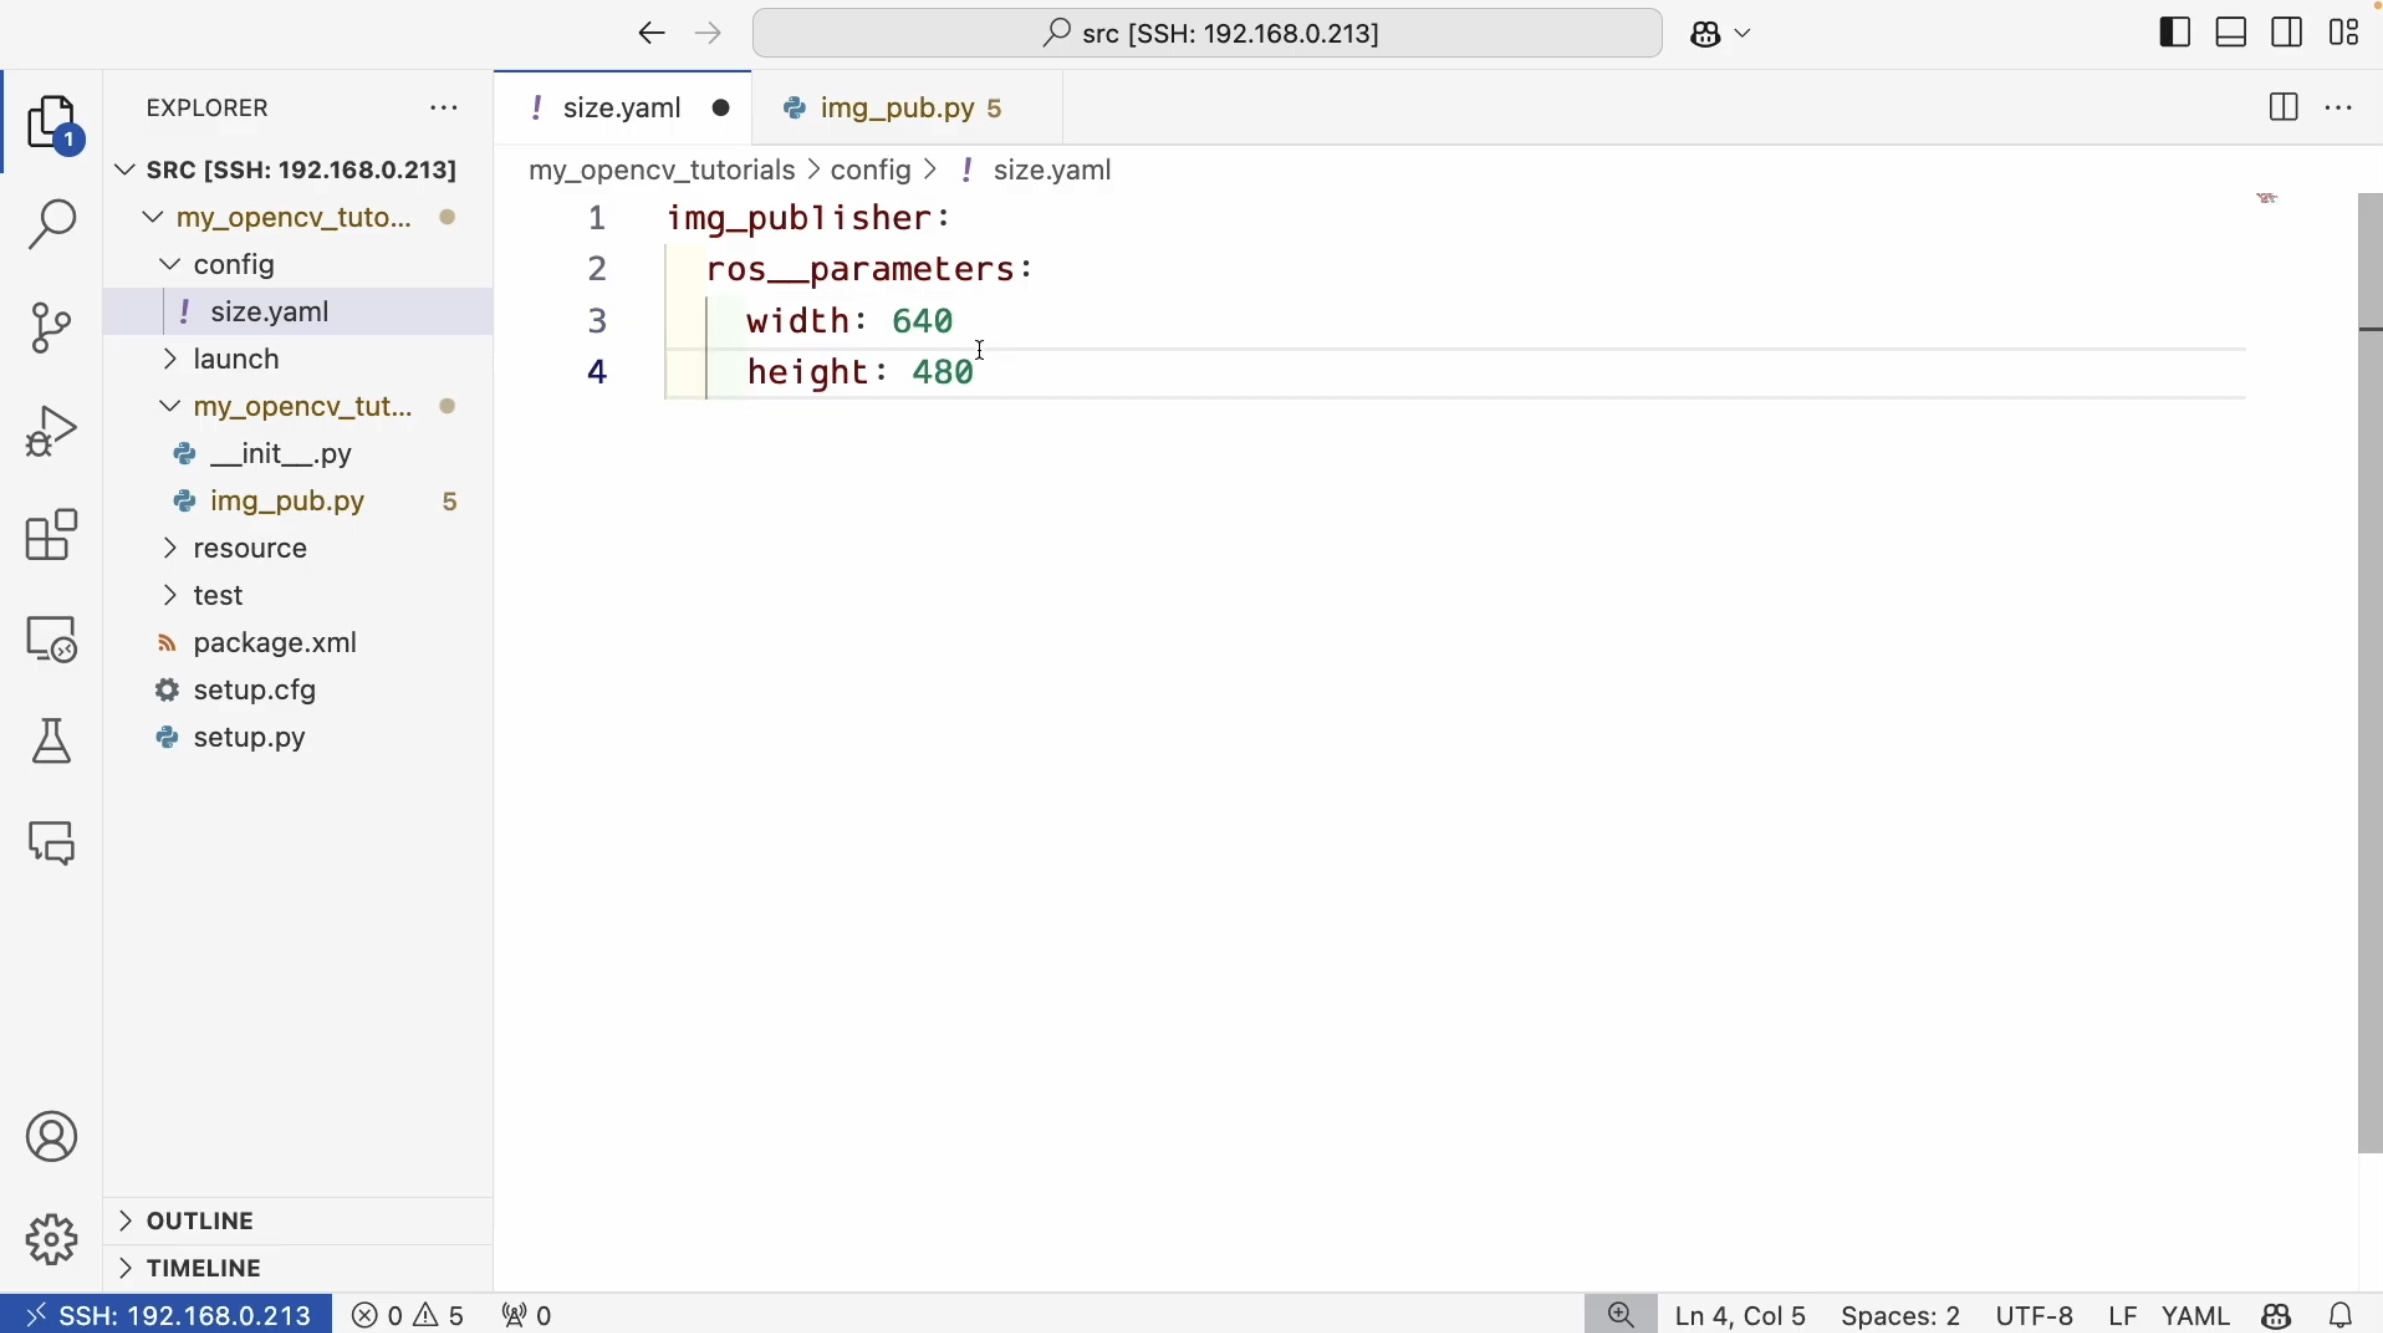The image size is (2383, 1333).
Task: Open the Remote Explorer view
Action: (x=51, y=639)
